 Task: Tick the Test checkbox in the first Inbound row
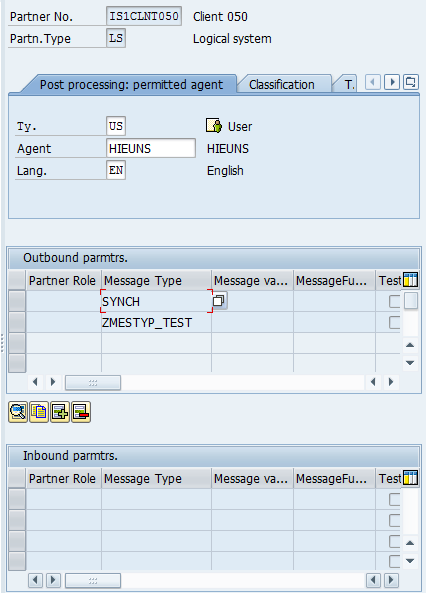[x=395, y=499]
